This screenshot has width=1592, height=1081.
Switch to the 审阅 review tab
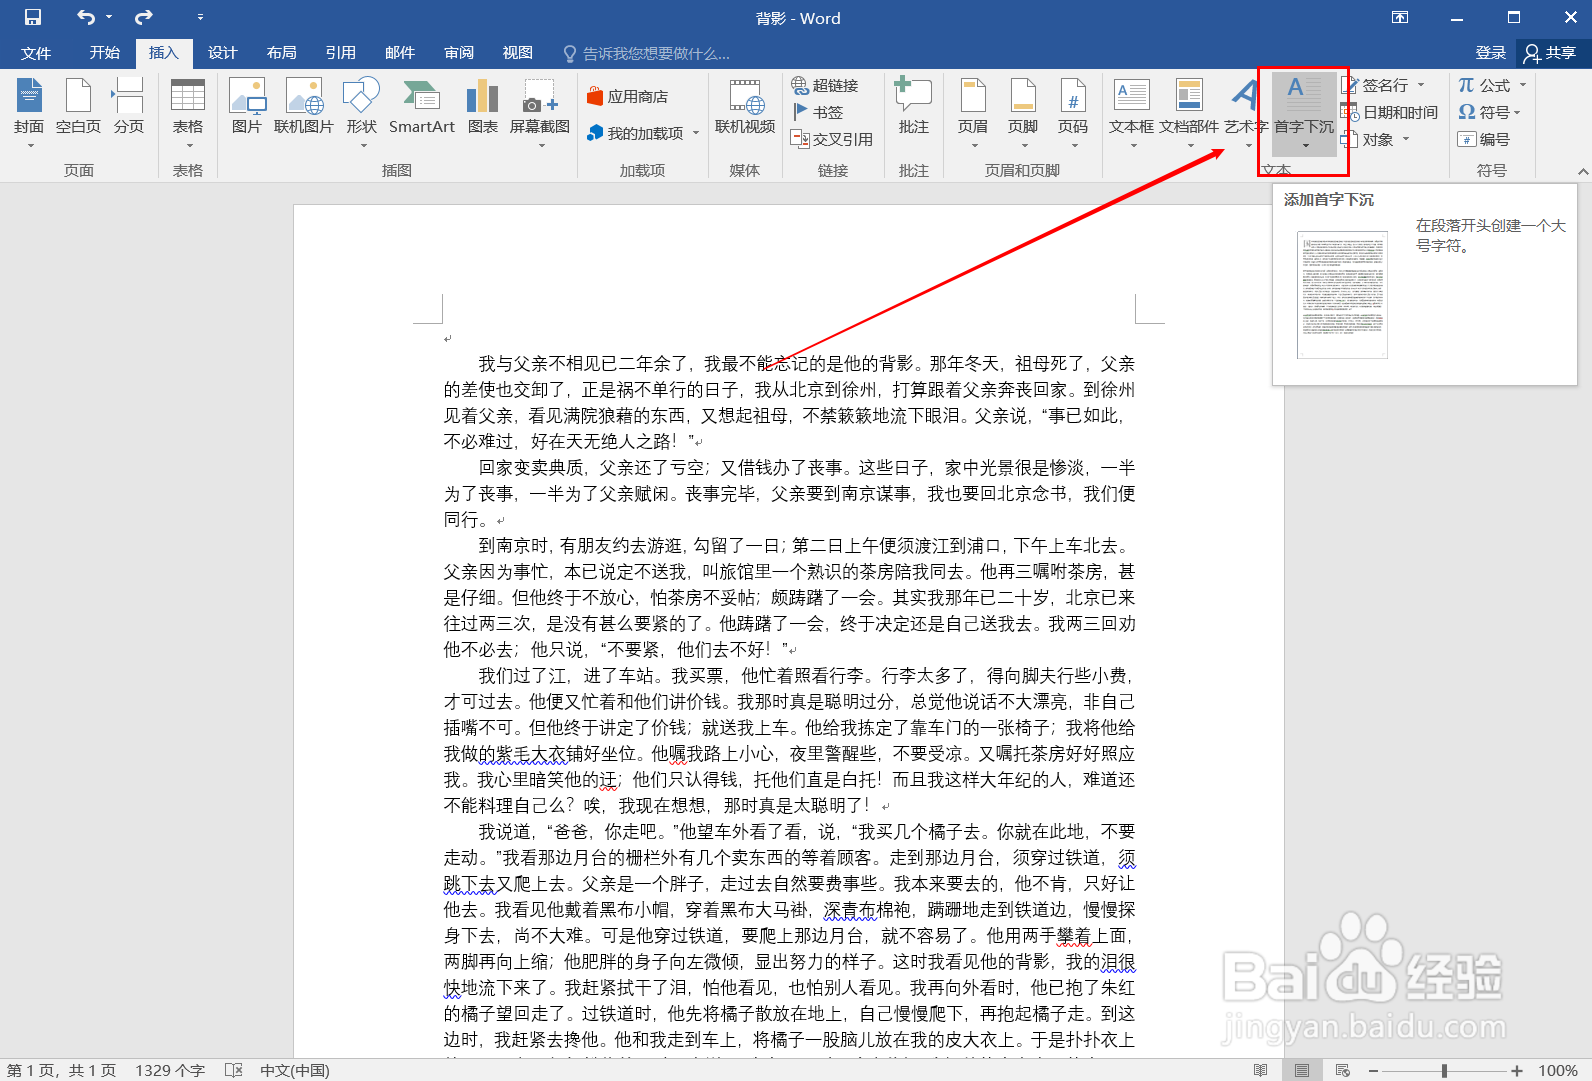coord(458,53)
